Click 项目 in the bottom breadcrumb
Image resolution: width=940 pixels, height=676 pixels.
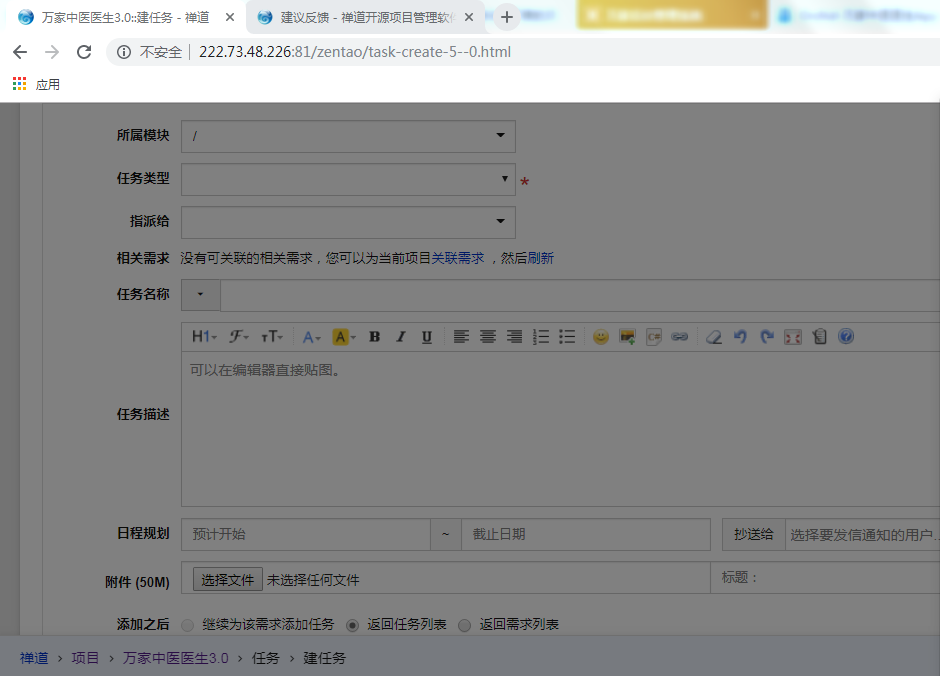click(x=85, y=658)
